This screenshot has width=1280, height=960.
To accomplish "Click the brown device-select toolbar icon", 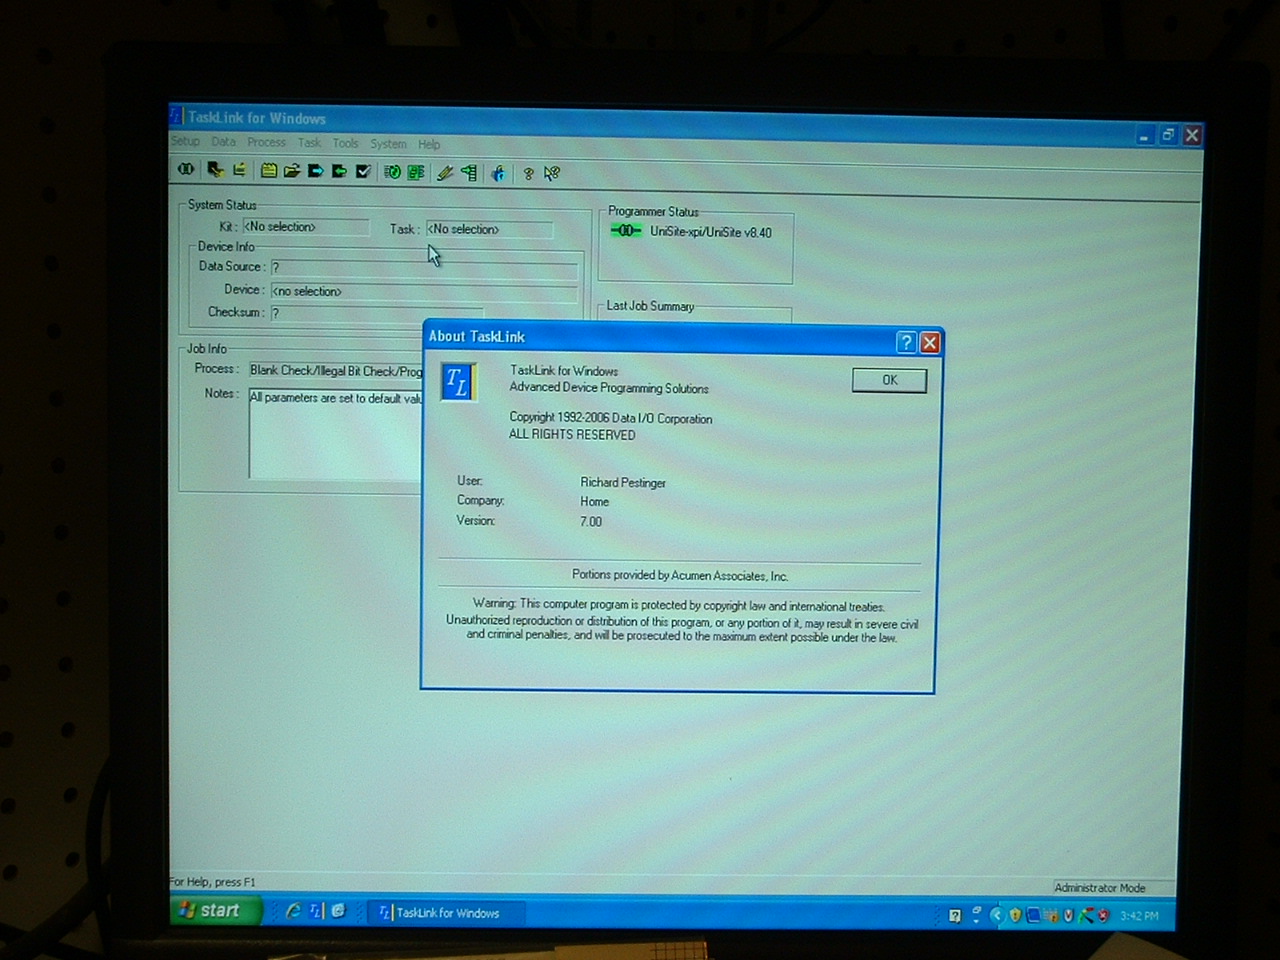I will tap(215, 170).
